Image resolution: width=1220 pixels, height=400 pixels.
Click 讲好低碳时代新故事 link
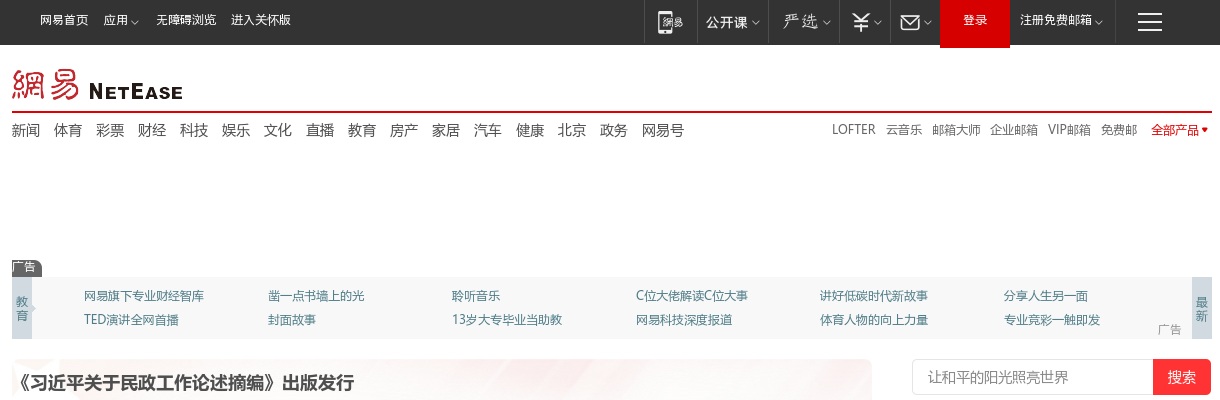[x=874, y=296]
